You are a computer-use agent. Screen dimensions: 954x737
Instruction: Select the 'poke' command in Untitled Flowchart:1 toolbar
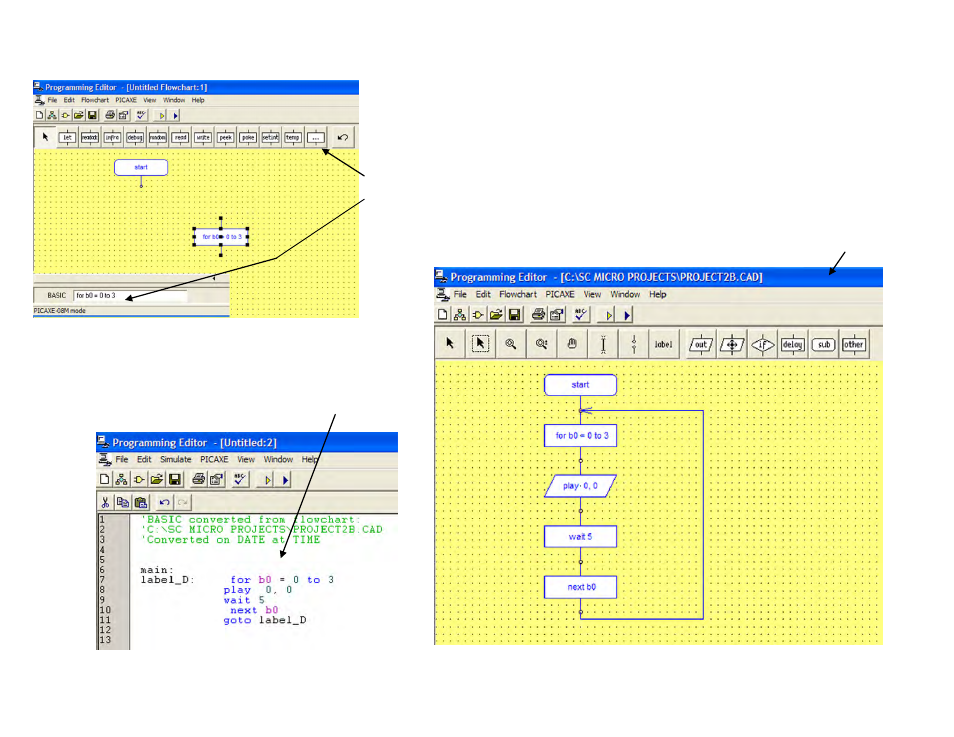tap(248, 138)
